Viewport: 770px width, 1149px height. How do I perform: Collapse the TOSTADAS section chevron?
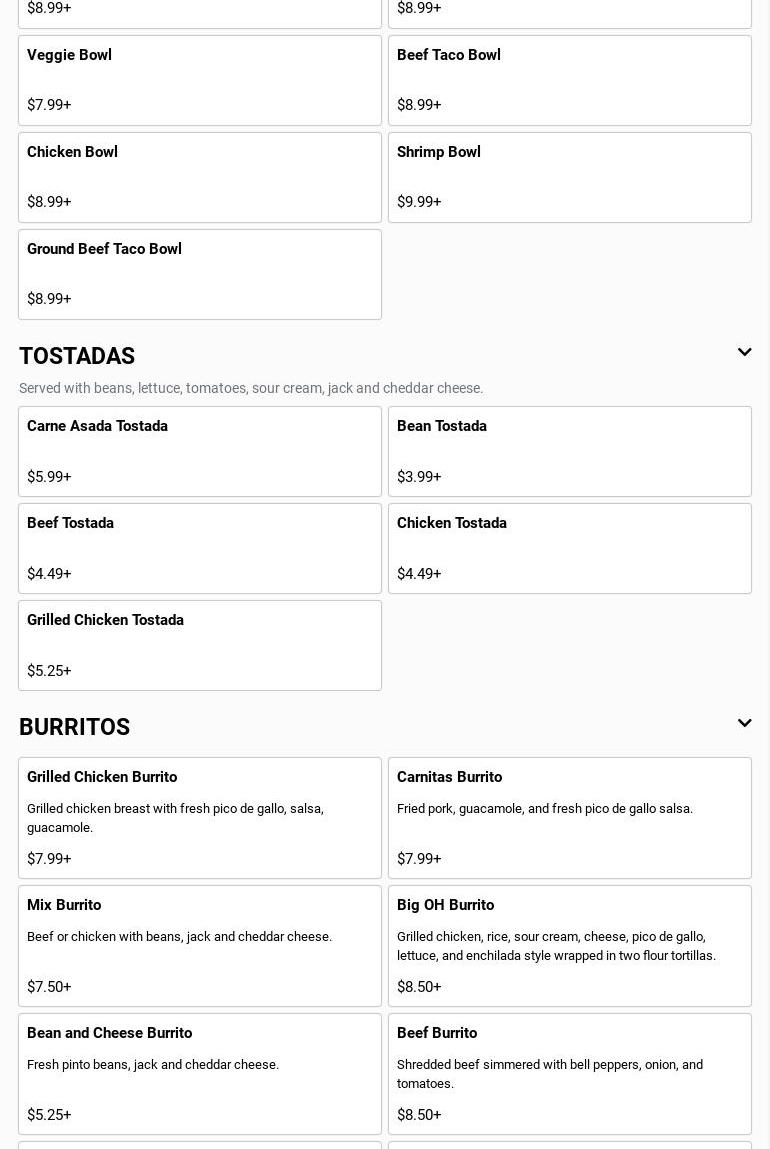(744, 353)
